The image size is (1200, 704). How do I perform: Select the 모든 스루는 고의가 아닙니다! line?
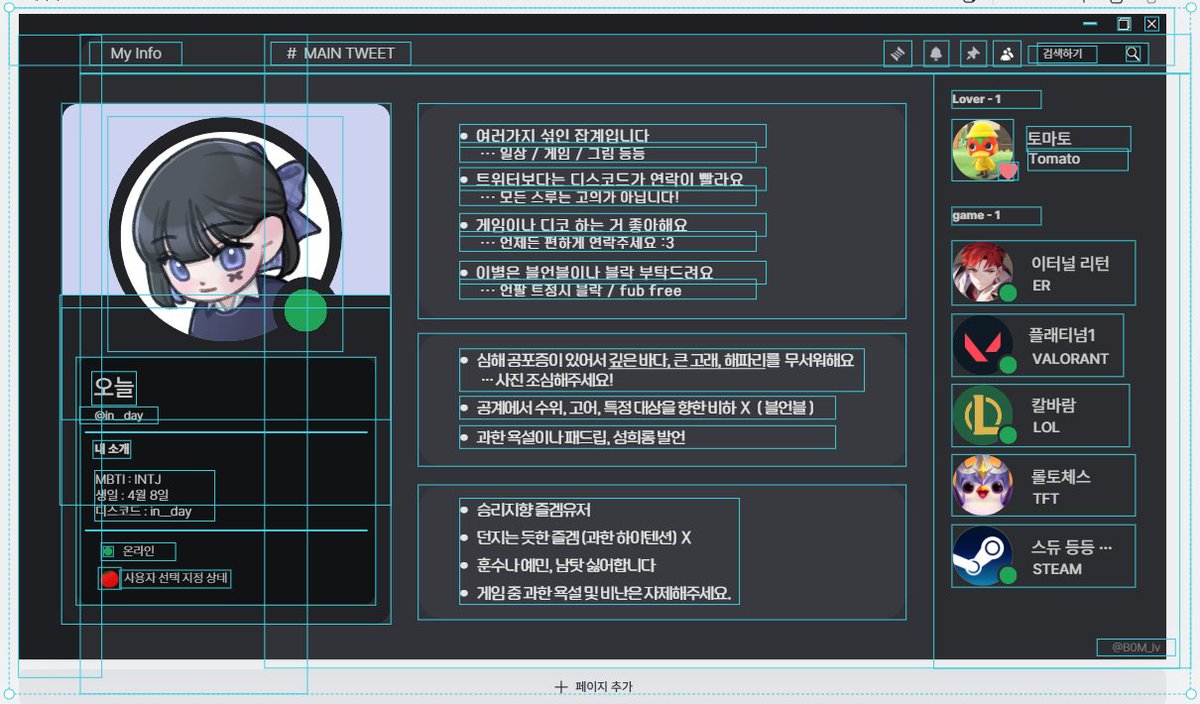(x=580, y=198)
